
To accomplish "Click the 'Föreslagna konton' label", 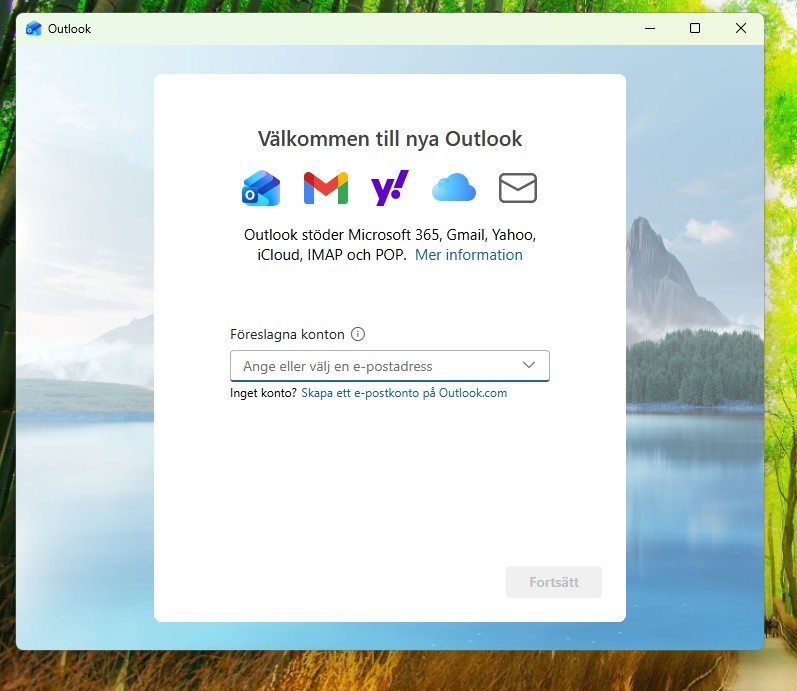I will pyautogui.click(x=287, y=335).
